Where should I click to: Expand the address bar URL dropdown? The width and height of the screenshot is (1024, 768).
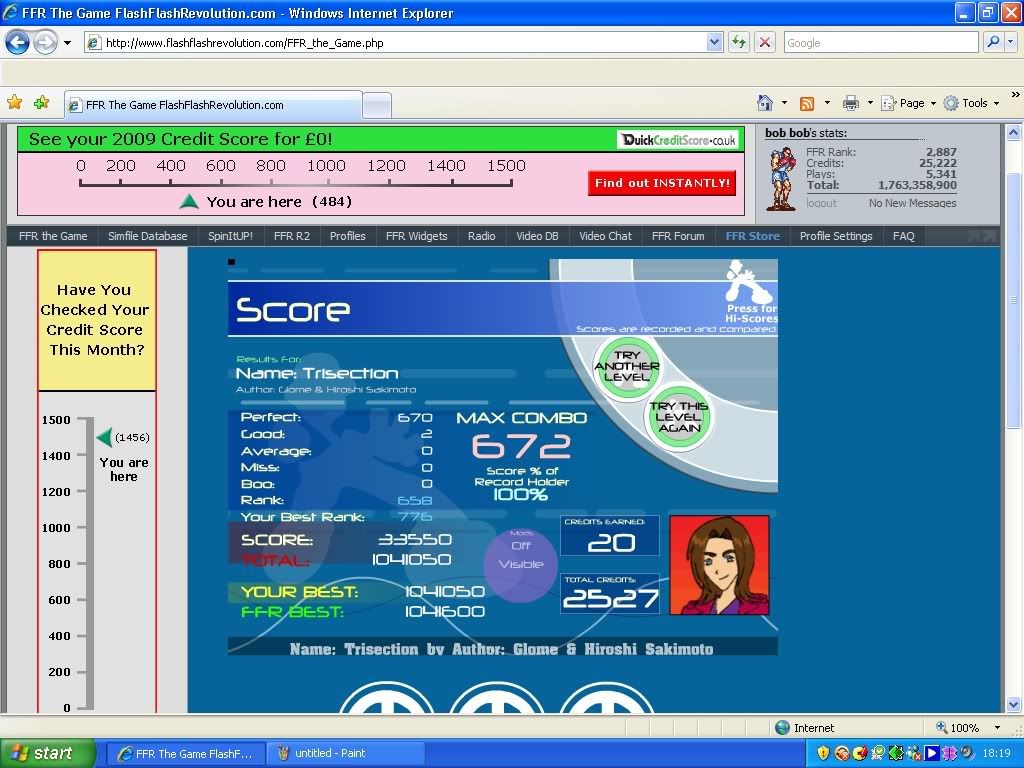714,42
